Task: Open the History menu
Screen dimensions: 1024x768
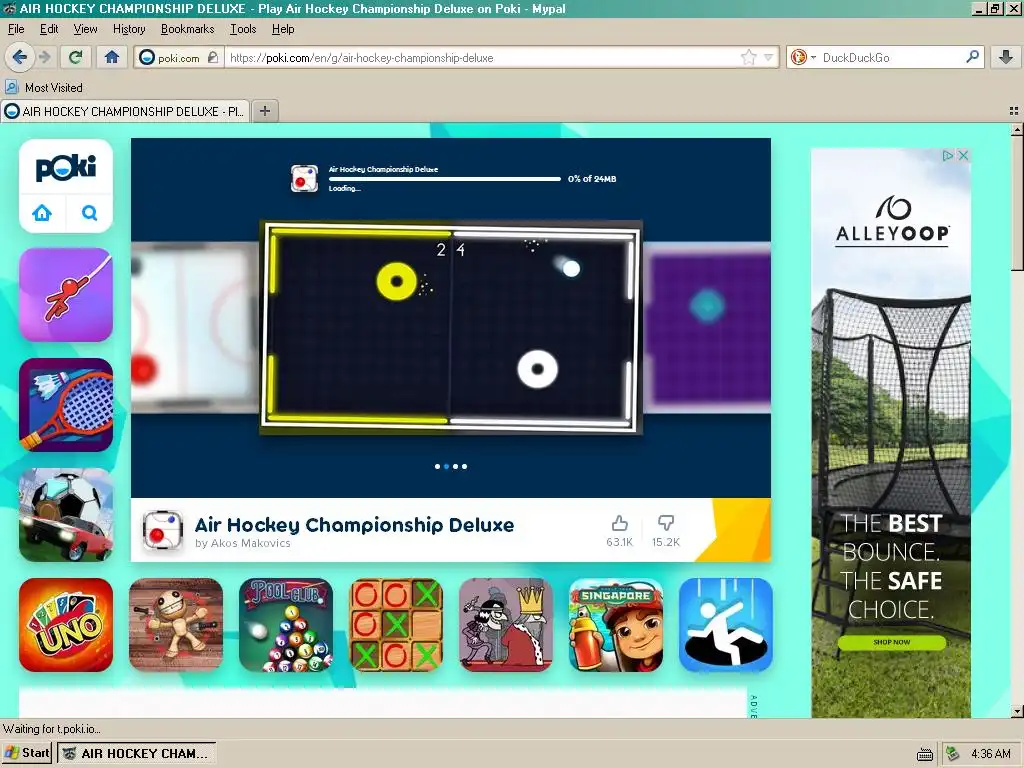Action: click(129, 29)
